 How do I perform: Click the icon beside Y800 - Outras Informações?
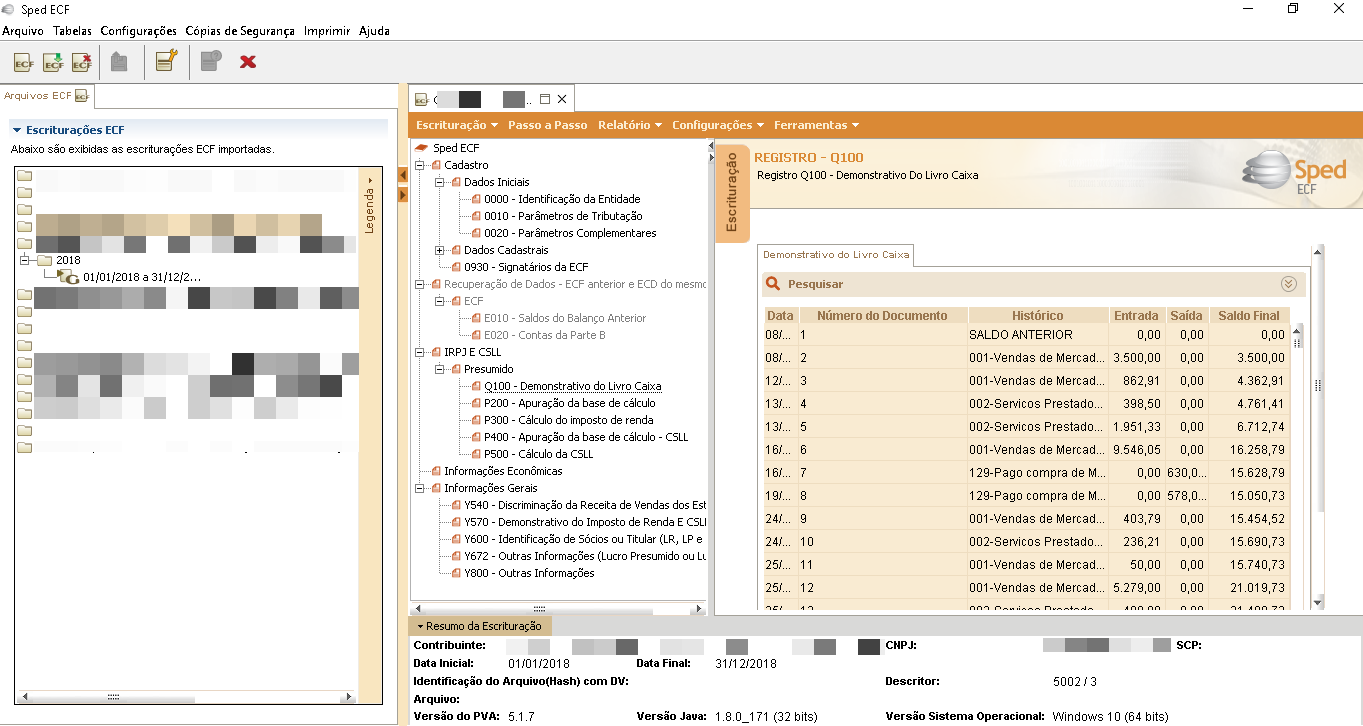click(456, 573)
